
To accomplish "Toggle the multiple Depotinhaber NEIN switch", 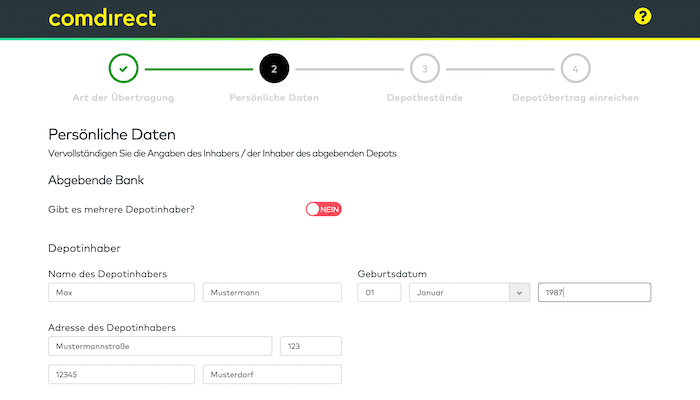I will click(x=324, y=209).
